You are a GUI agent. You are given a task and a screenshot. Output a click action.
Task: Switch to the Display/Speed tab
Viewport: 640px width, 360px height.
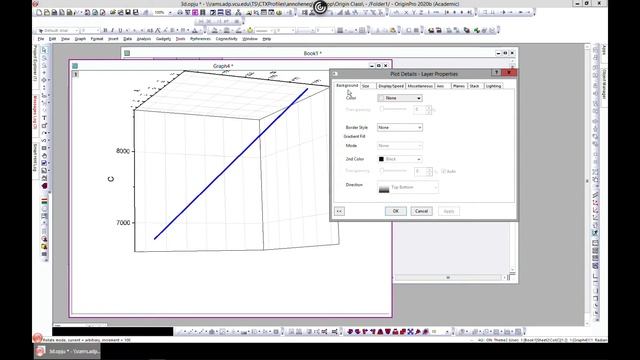pos(391,86)
